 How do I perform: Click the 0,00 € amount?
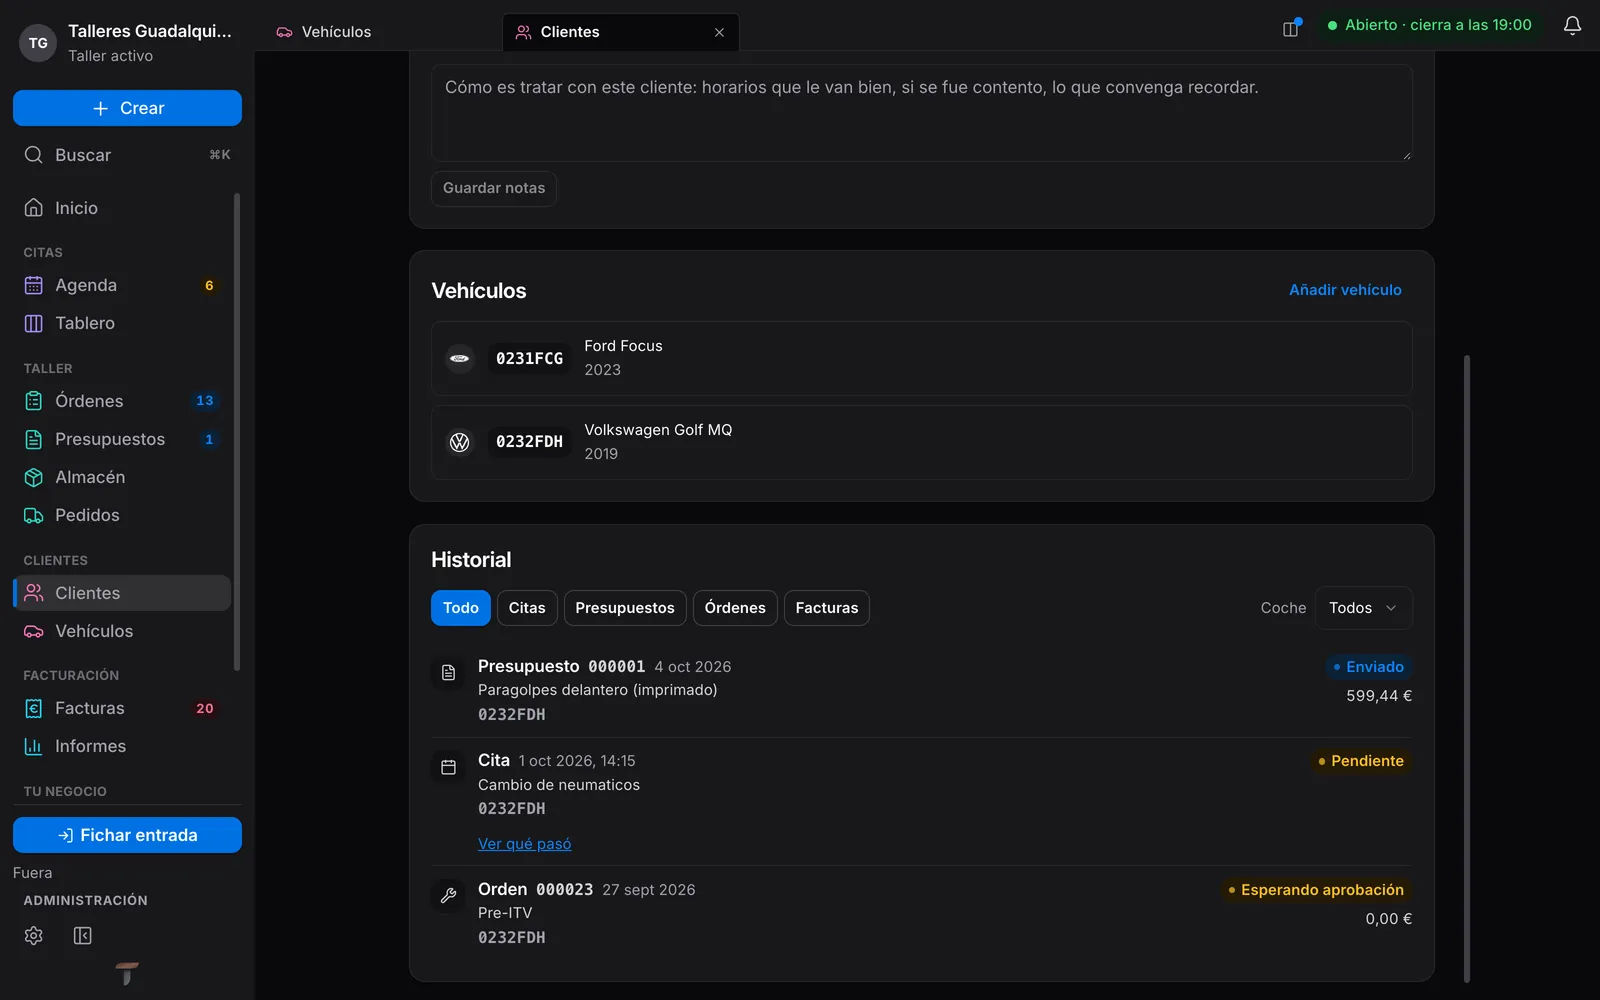coord(1389,919)
